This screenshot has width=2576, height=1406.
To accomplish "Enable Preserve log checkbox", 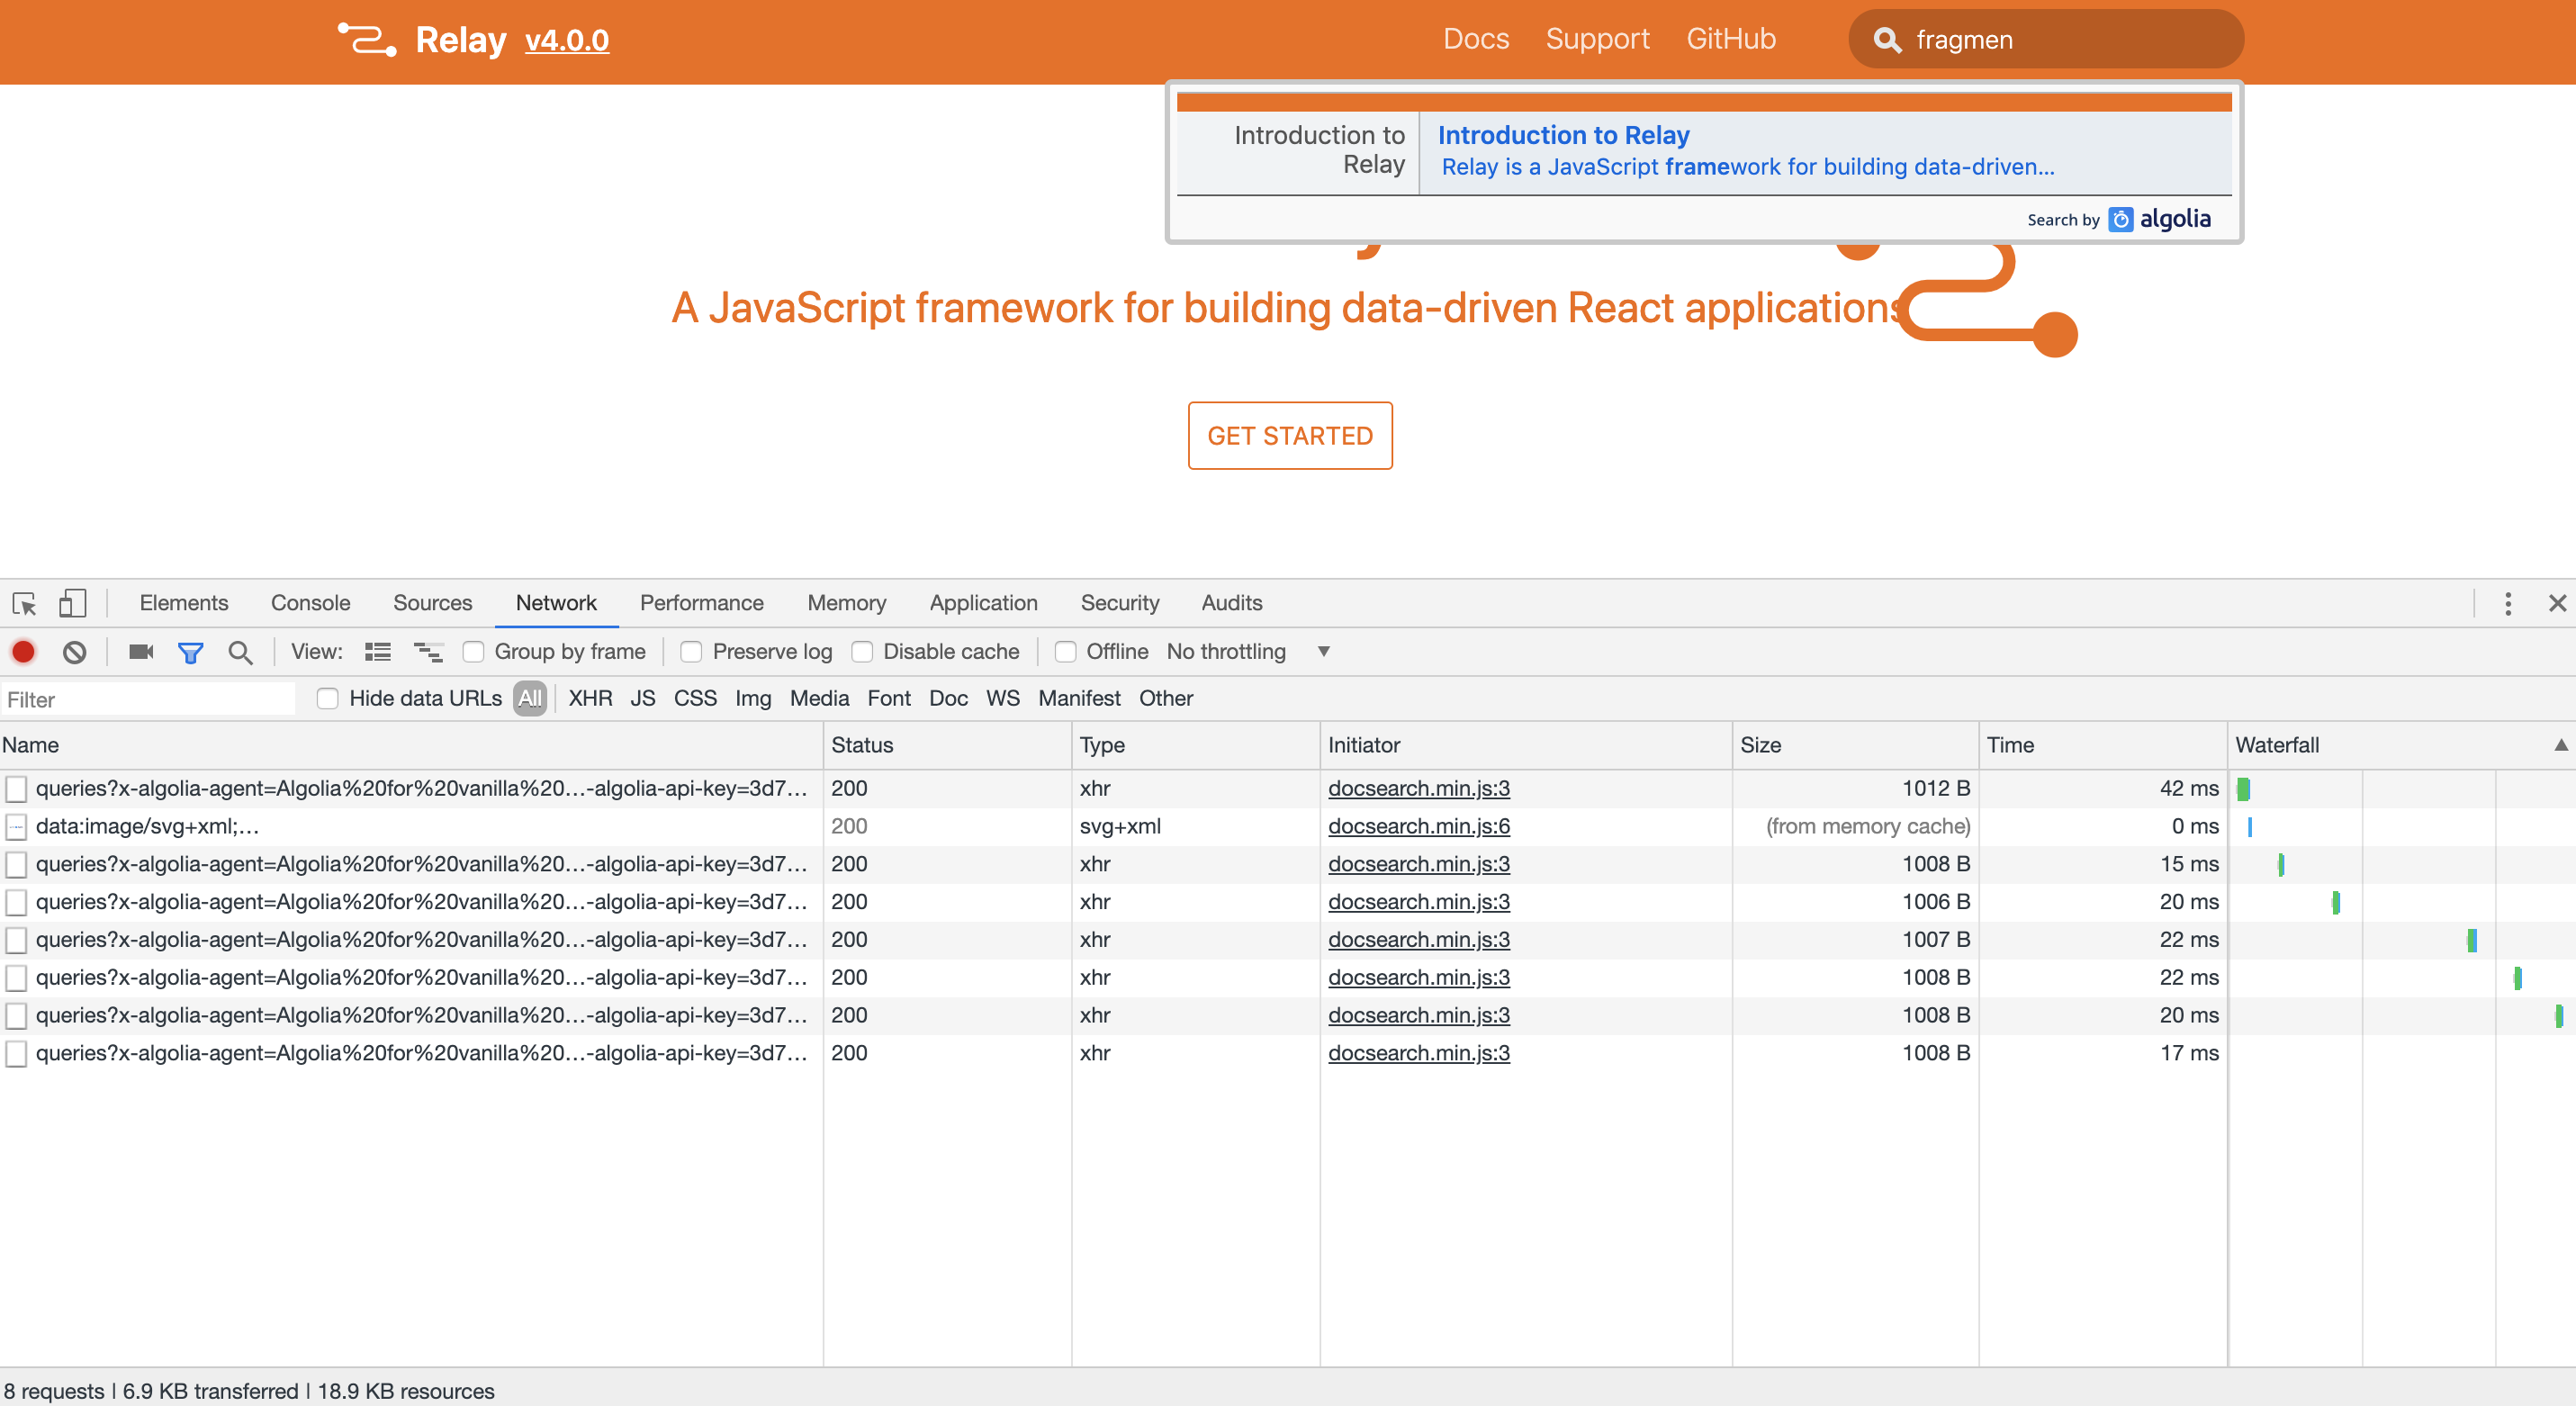I will click(691, 652).
